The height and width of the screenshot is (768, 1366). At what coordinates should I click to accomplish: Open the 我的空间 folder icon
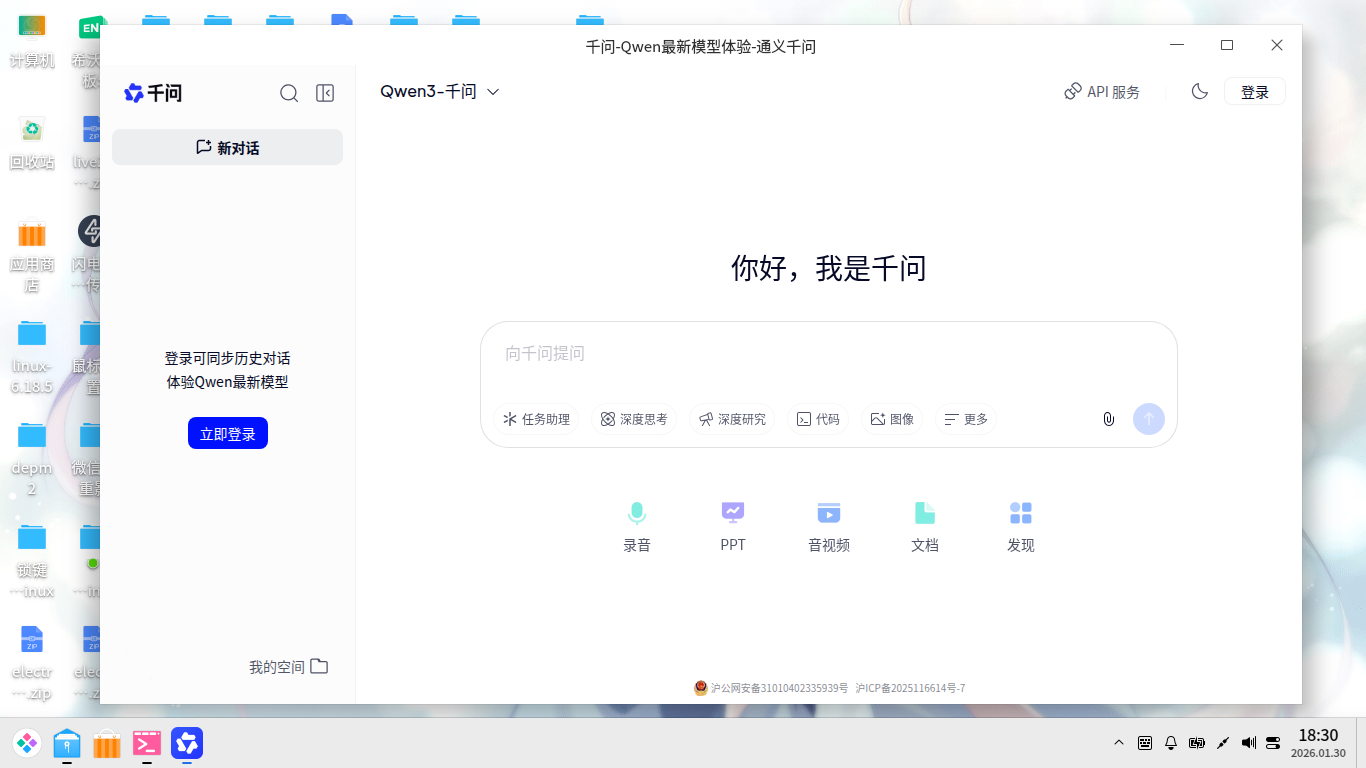[x=318, y=666]
